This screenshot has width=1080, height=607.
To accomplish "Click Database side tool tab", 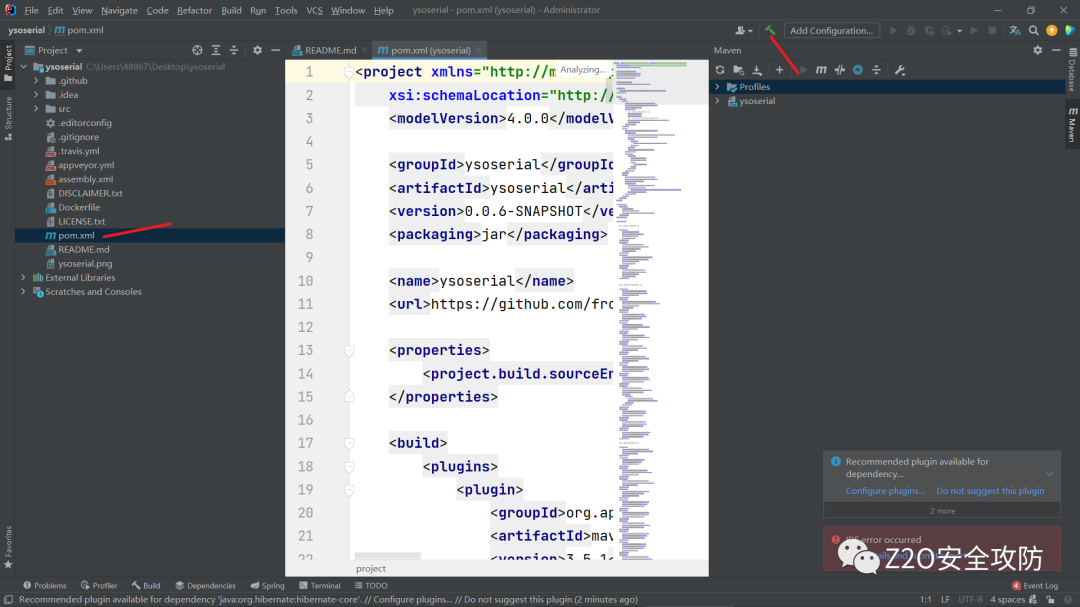I will click(x=1072, y=70).
